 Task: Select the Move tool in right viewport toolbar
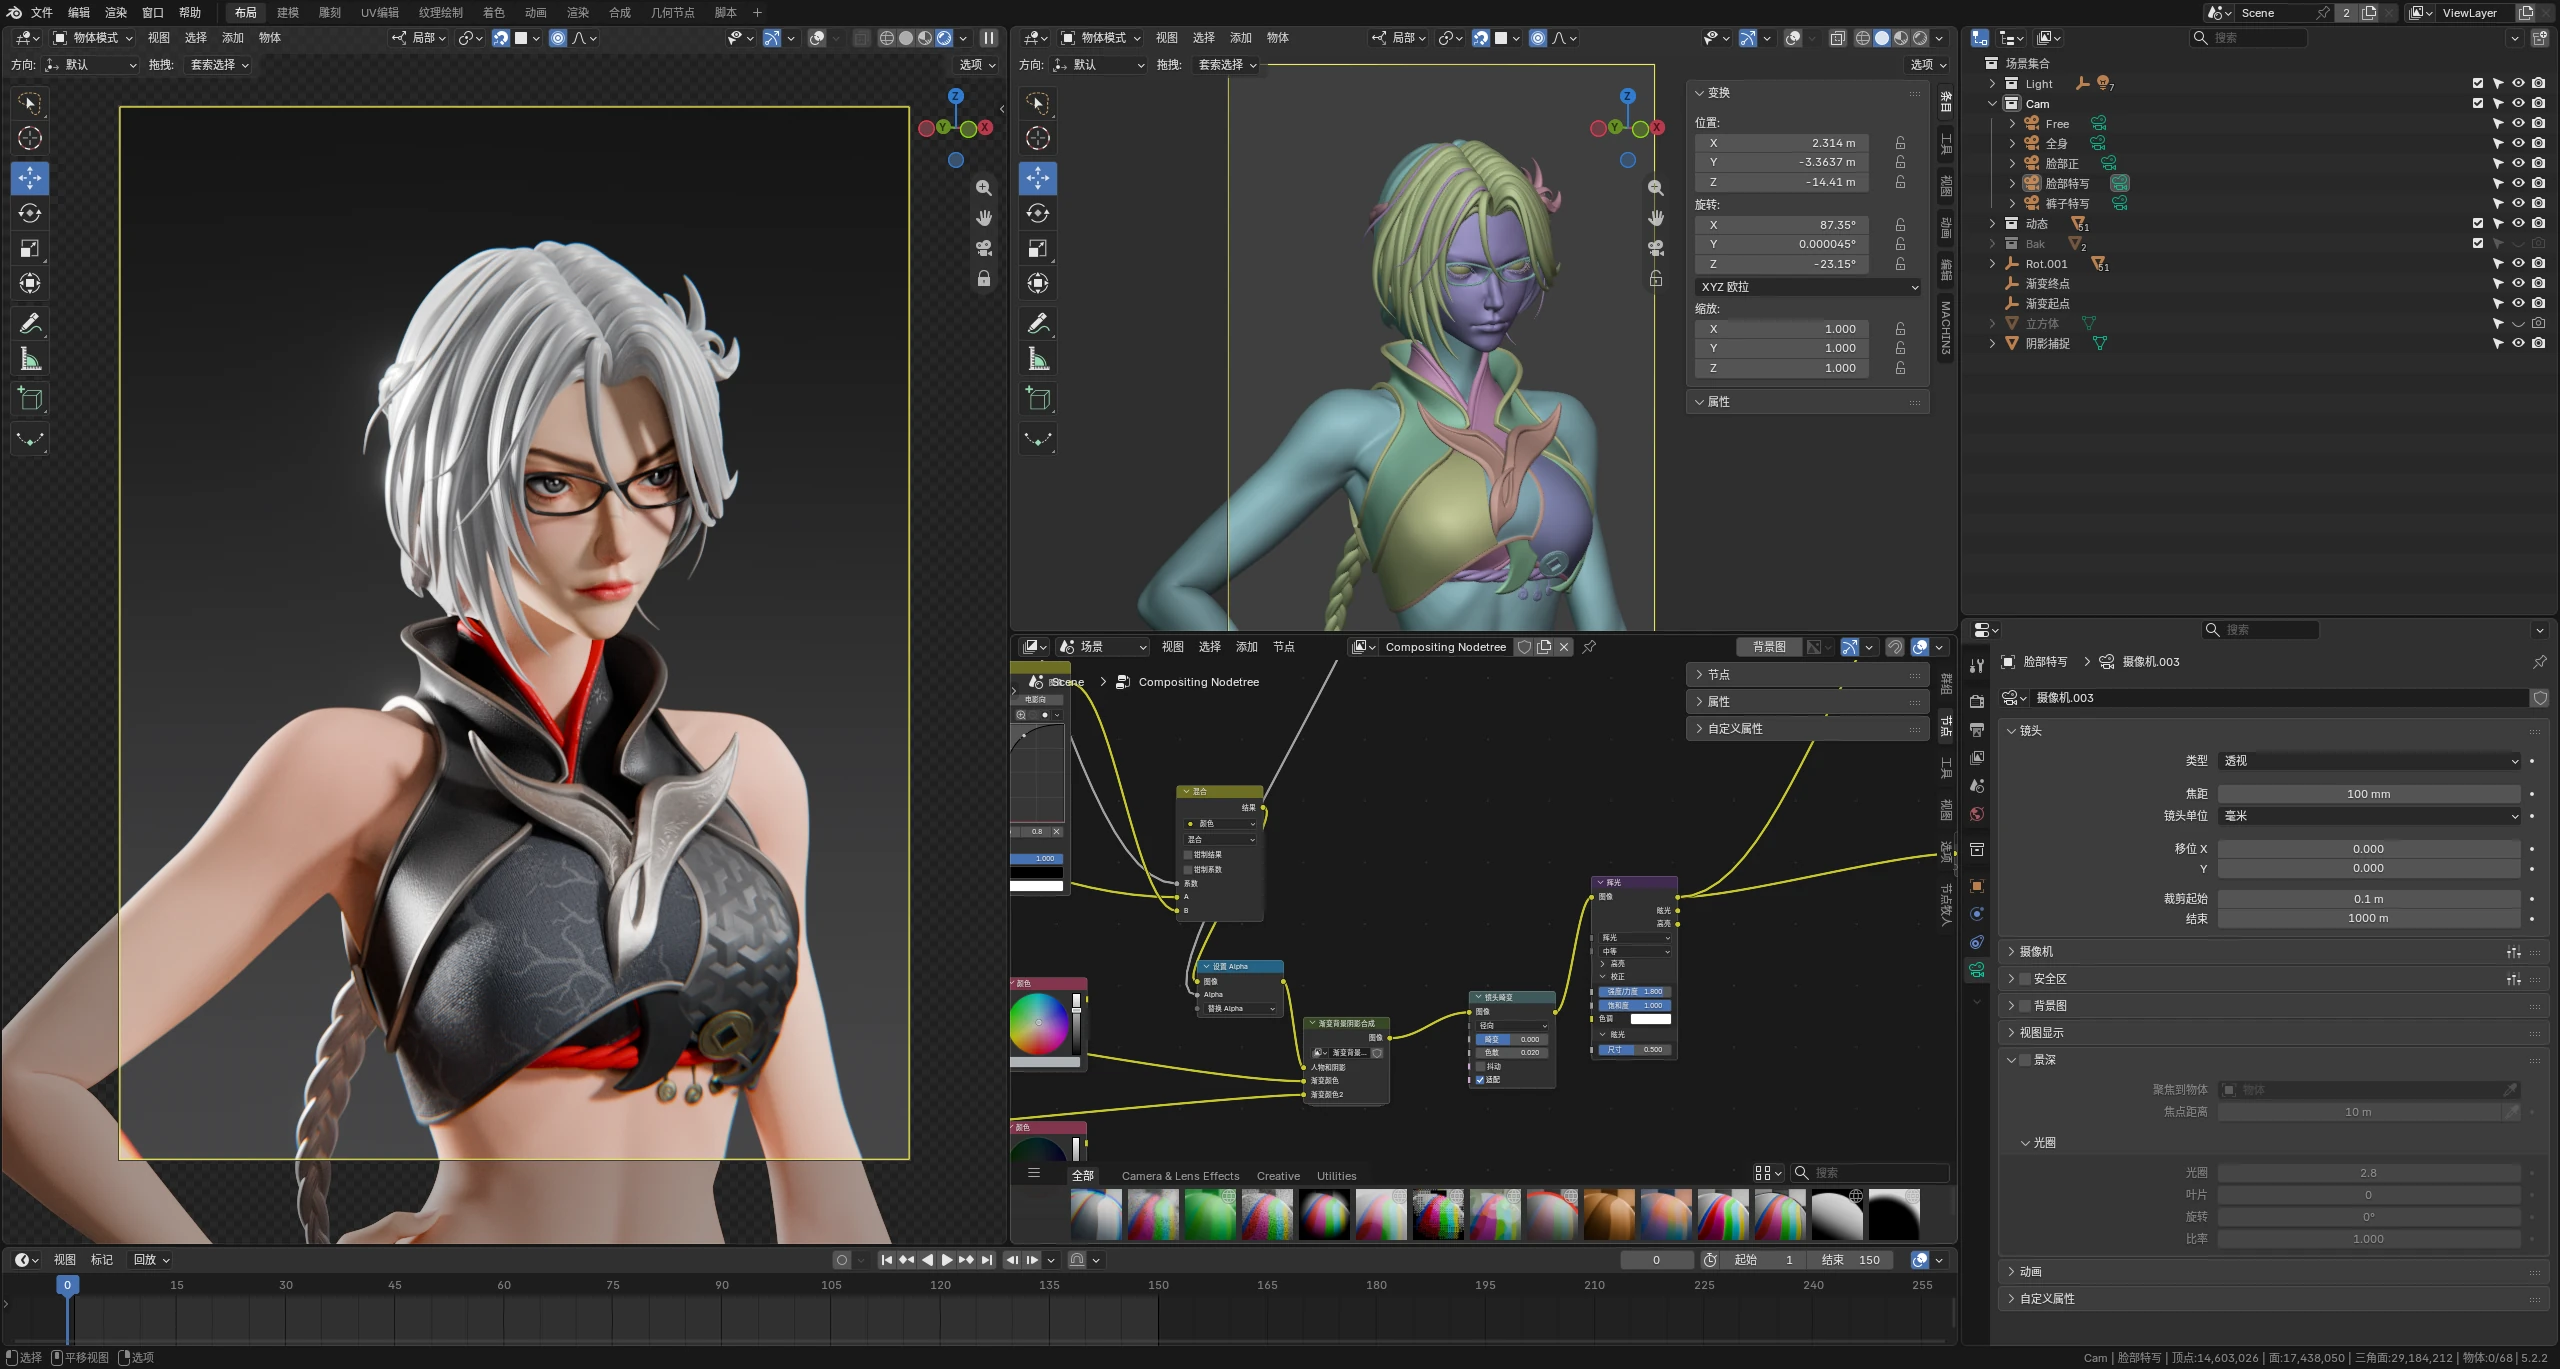click(1038, 178)
